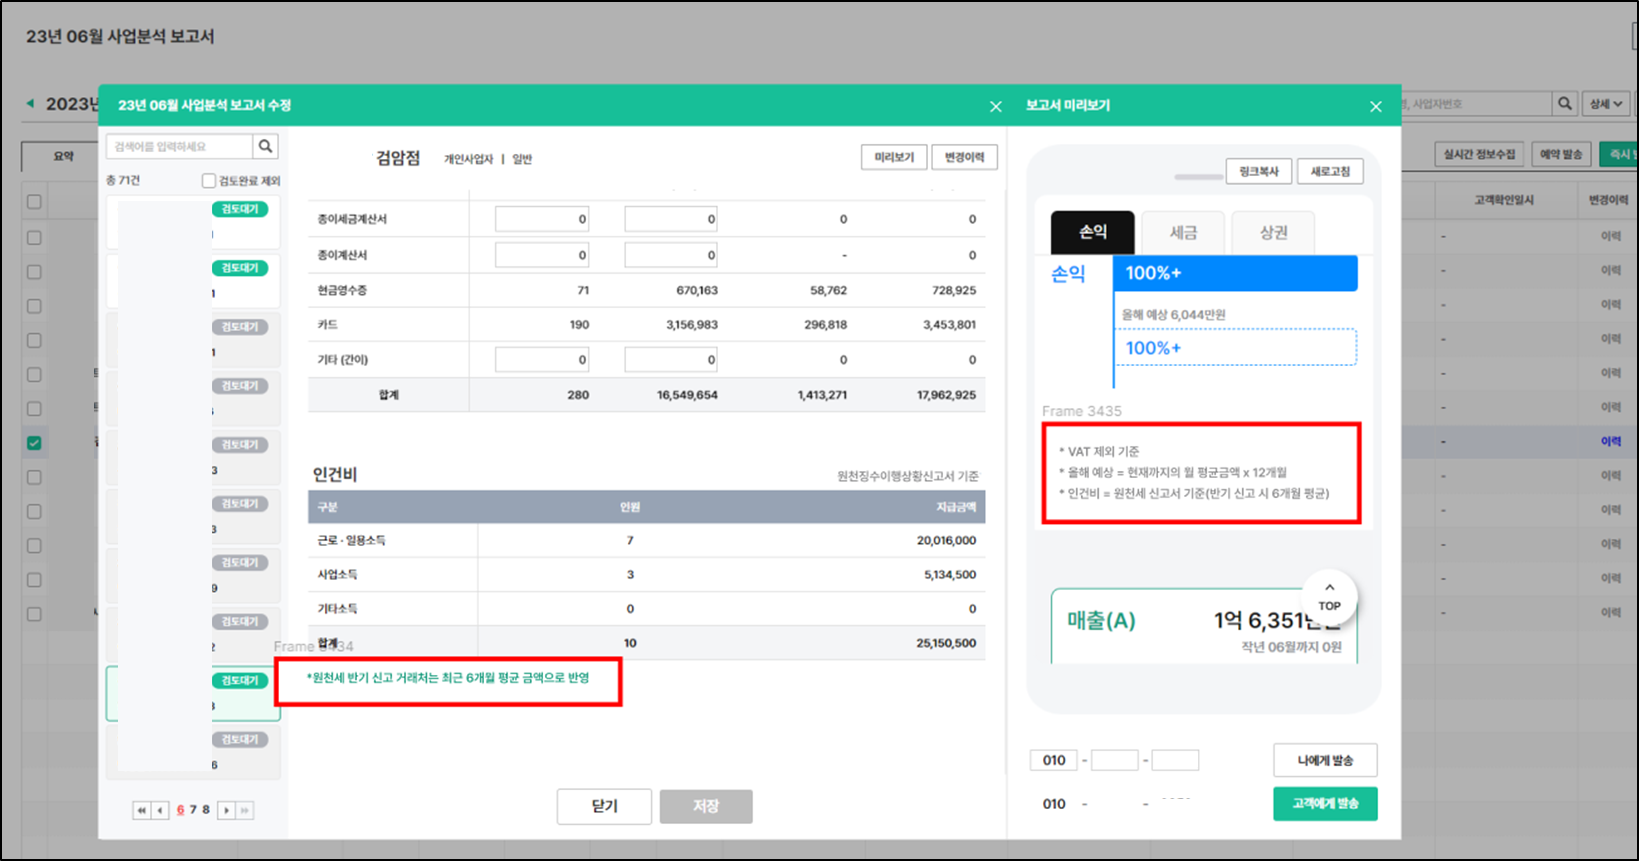Image resolution: width=1639 pixels, height=861 pixels.
Task: Toggle the header select-all checkbox
Action: (34, 202)
